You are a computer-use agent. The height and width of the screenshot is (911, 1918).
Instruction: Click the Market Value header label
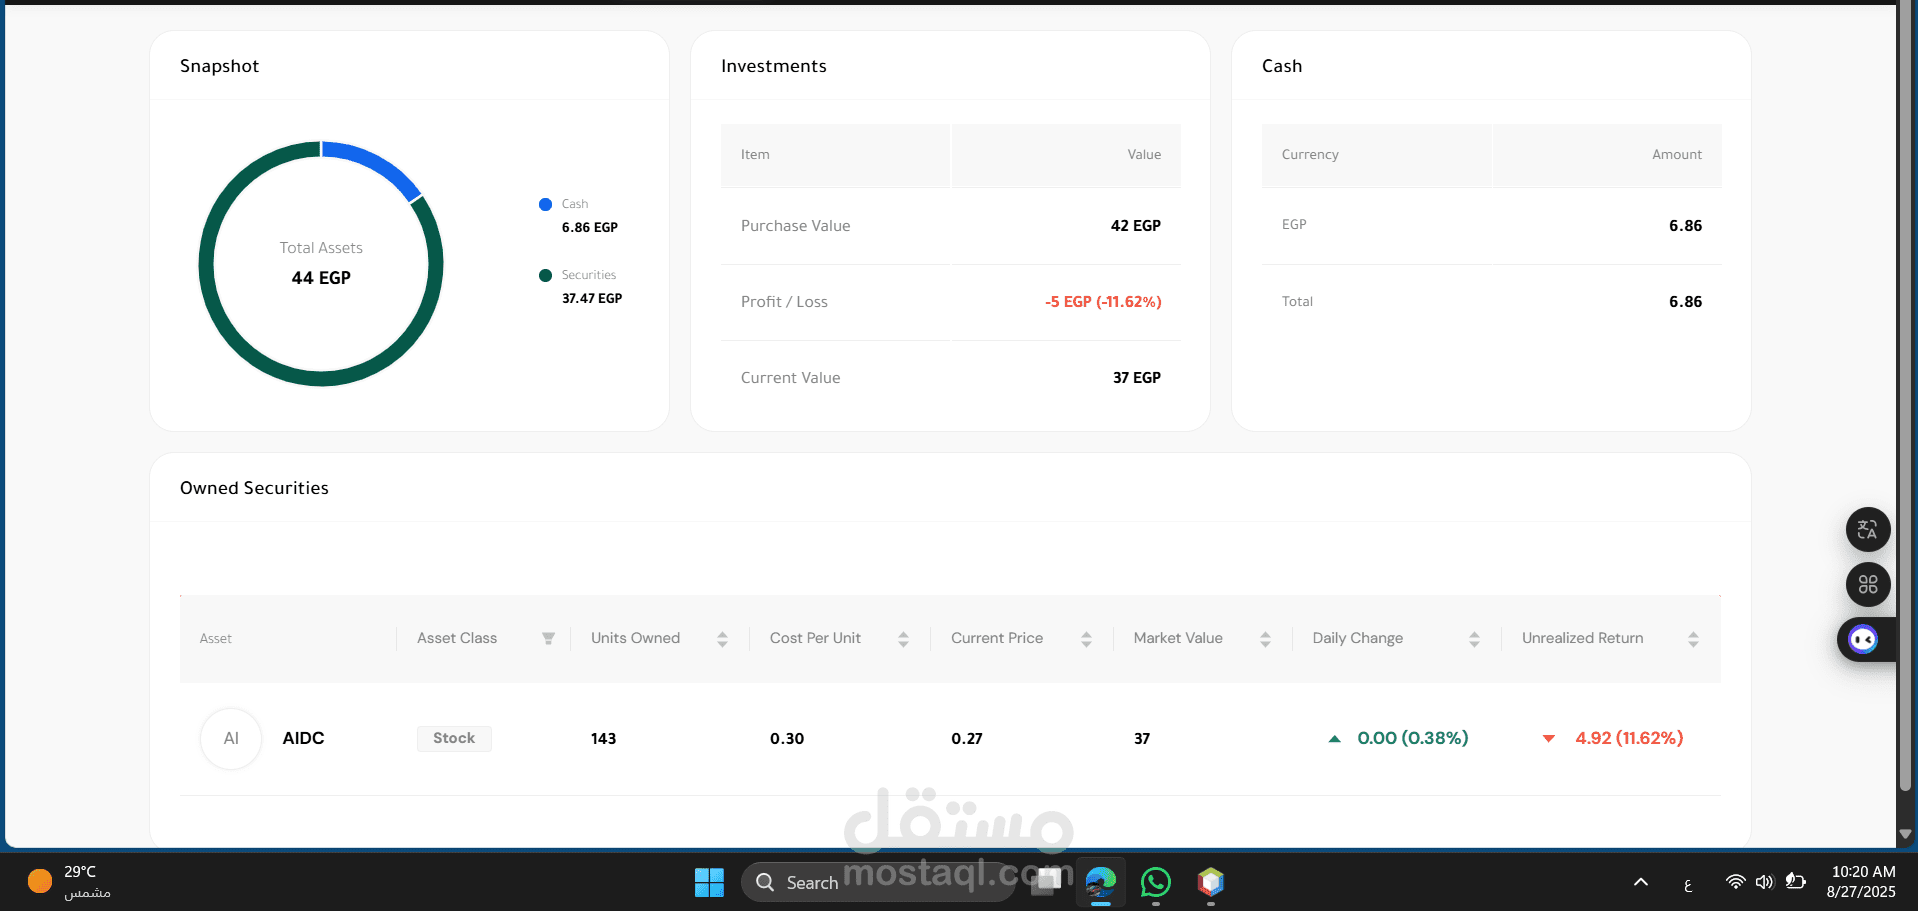[1178, 639]
